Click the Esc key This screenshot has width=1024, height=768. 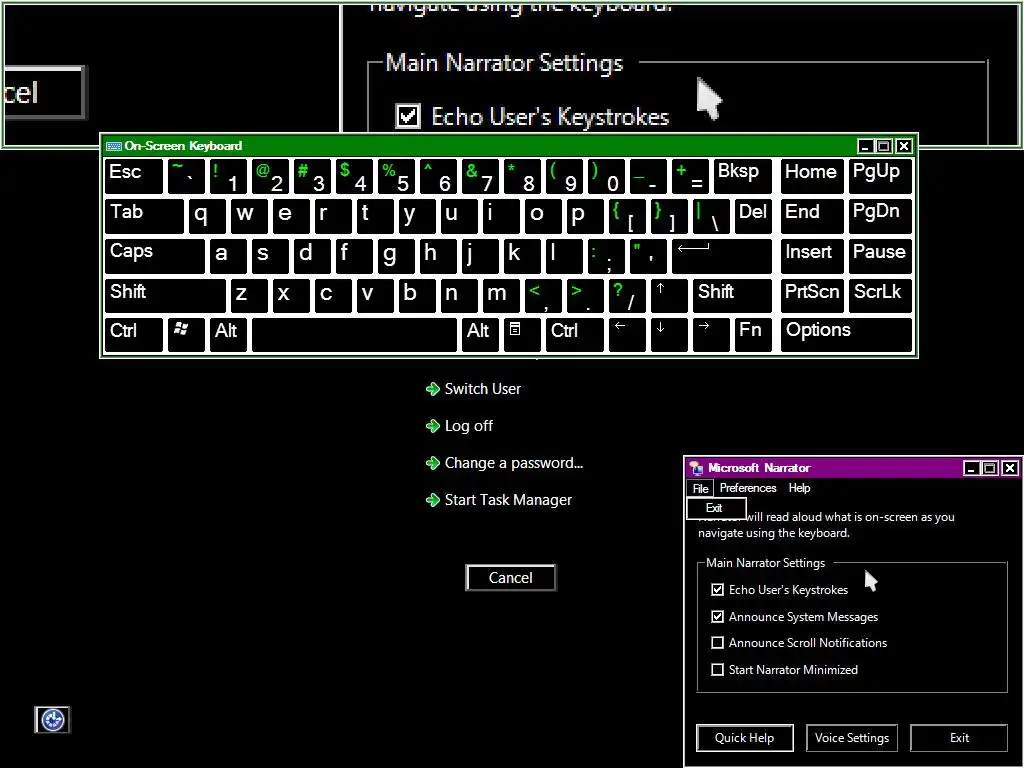tap(134, 176)
